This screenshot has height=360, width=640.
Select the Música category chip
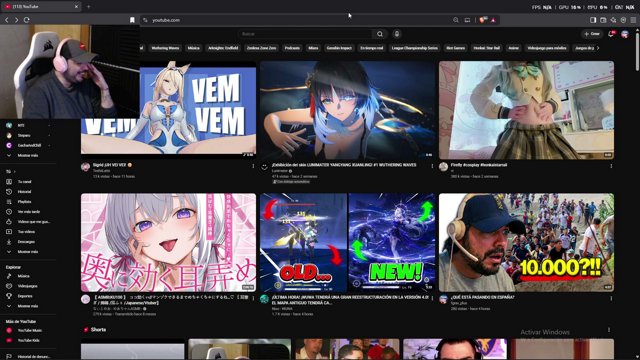point(193,48)
